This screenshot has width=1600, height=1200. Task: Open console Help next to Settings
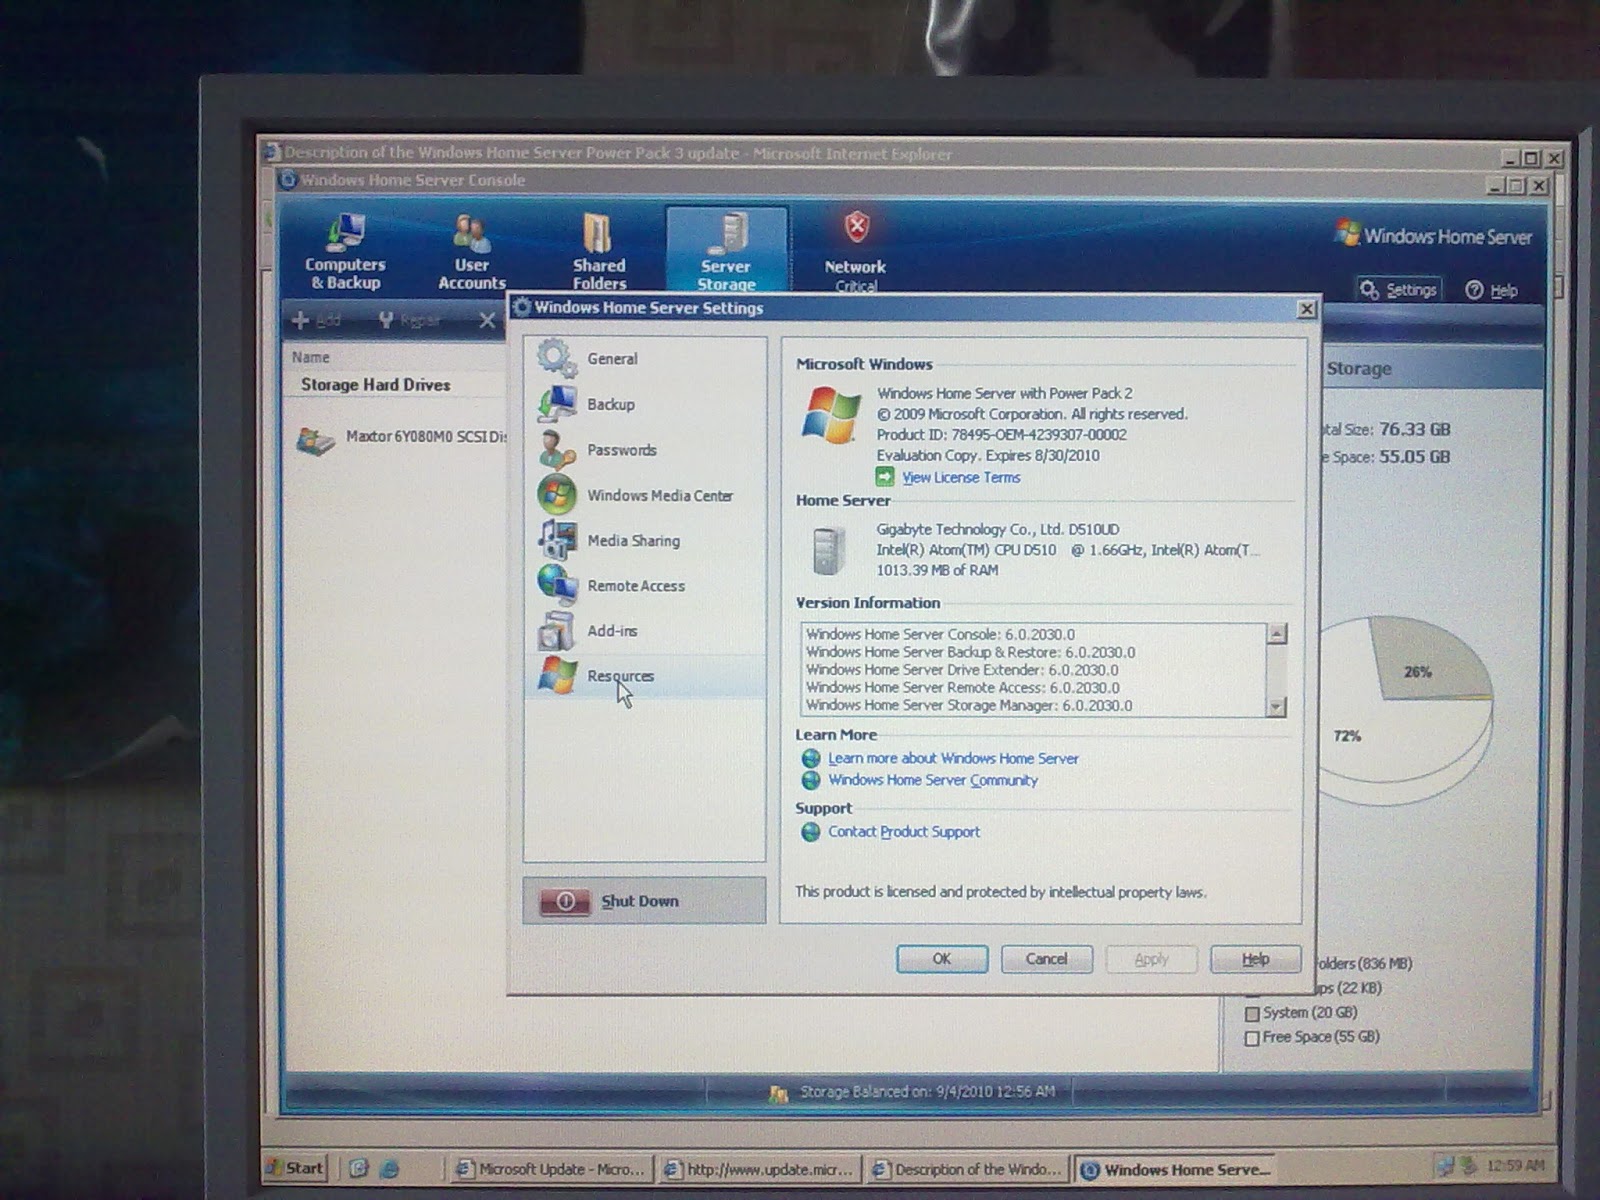[x=1491, y=290]
